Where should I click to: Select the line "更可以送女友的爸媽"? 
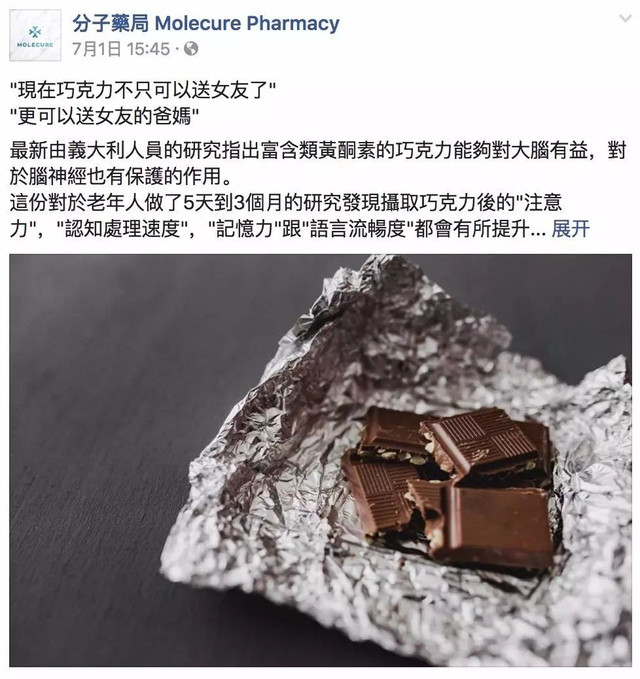pos(104,116)
